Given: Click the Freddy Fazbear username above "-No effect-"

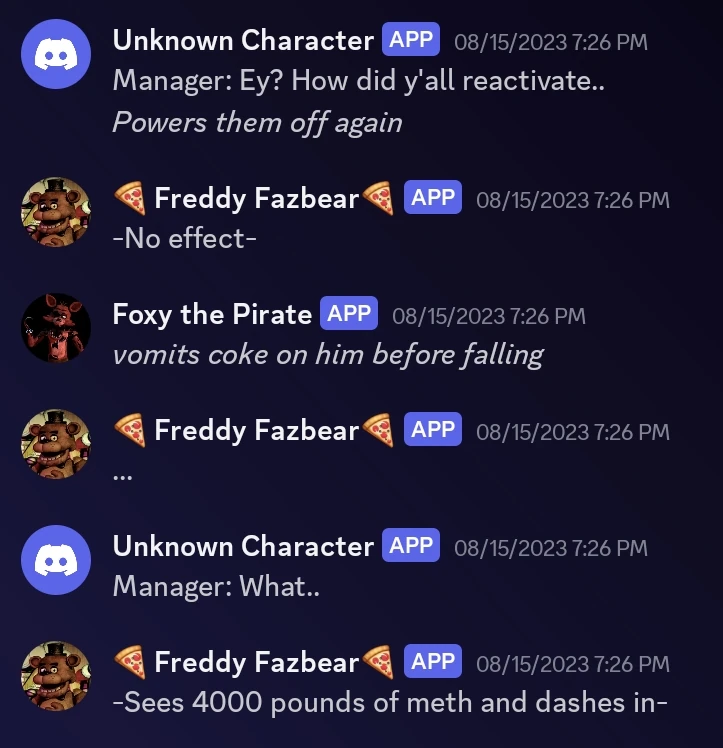Looking at the screenshot, I should (x=256, y=199).
